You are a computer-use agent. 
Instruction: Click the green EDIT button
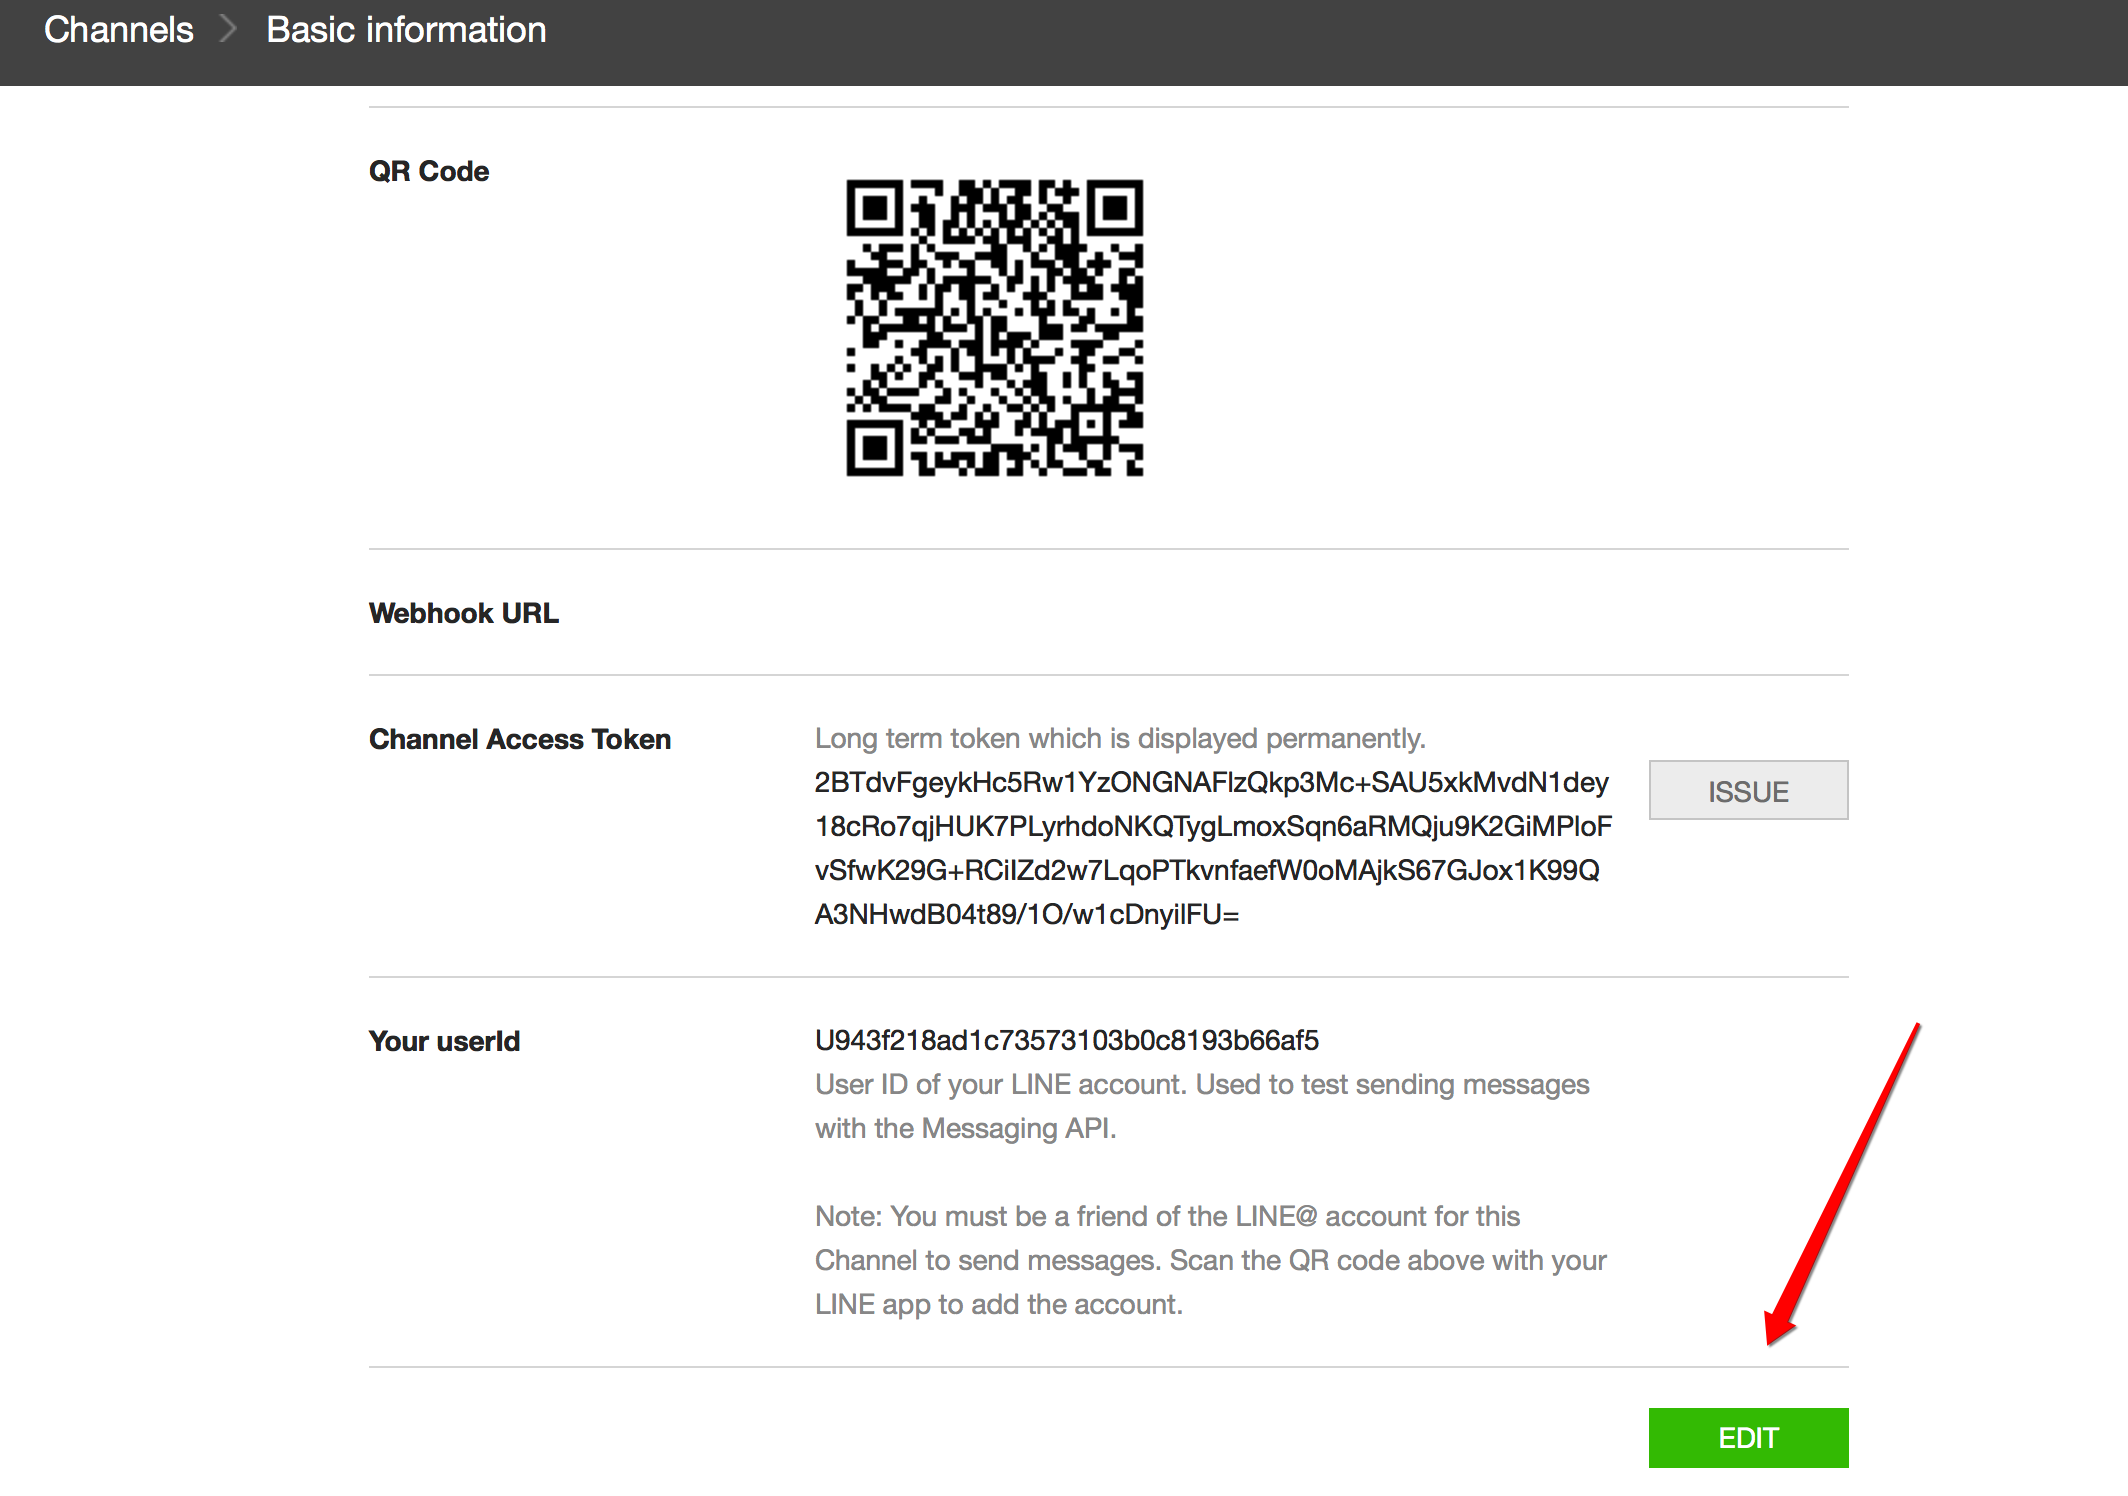pyautogui.click(x=1747, y=1437)
